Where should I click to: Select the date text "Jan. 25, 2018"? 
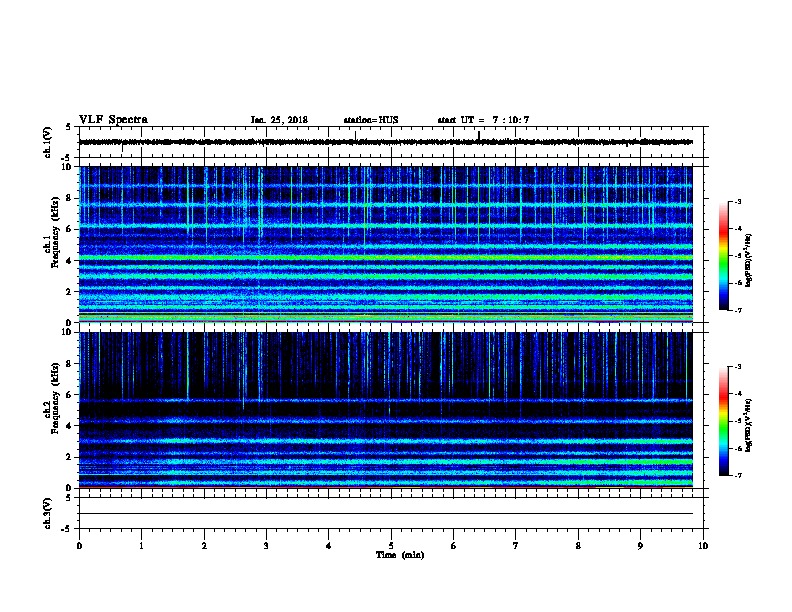[279, 120]
